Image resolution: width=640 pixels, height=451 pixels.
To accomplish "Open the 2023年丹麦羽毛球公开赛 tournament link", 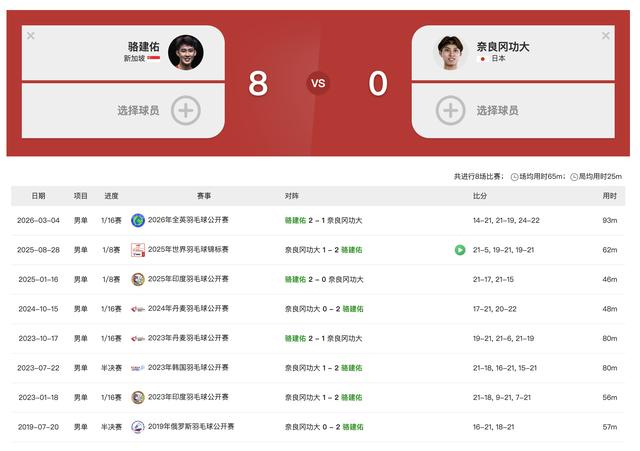I will [x=188, y=338].
